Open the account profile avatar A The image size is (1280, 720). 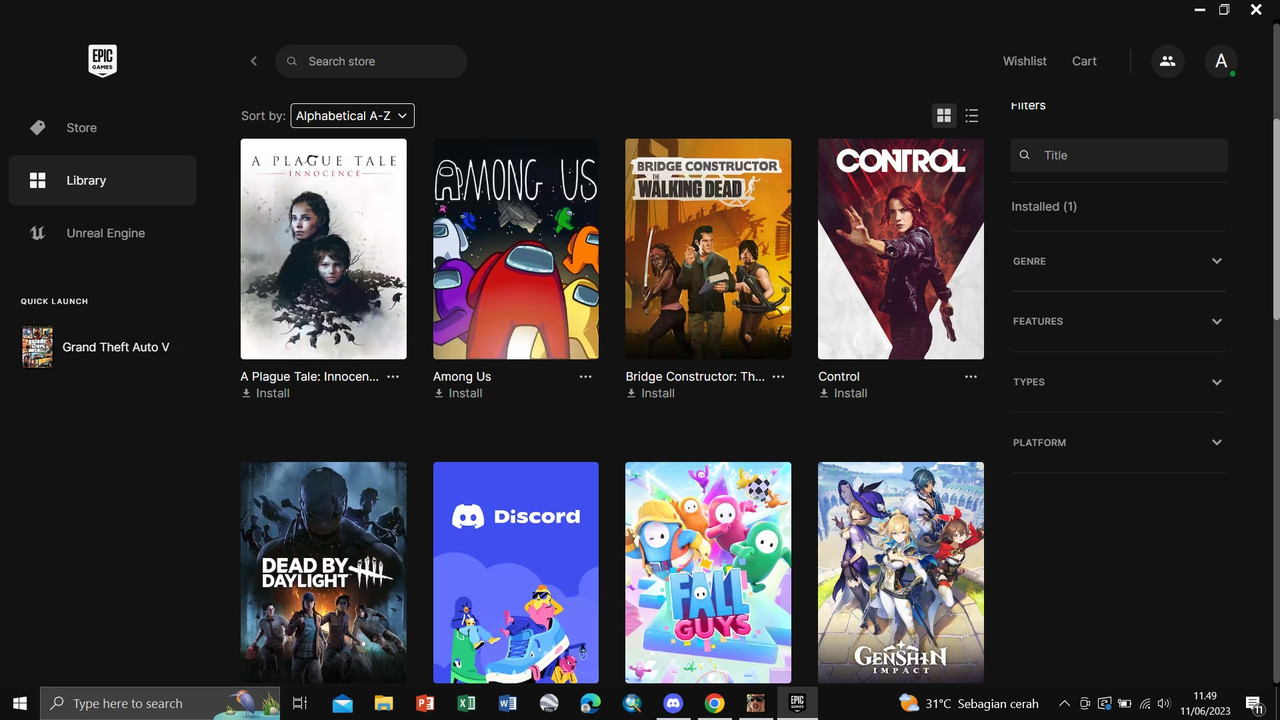1221,61
